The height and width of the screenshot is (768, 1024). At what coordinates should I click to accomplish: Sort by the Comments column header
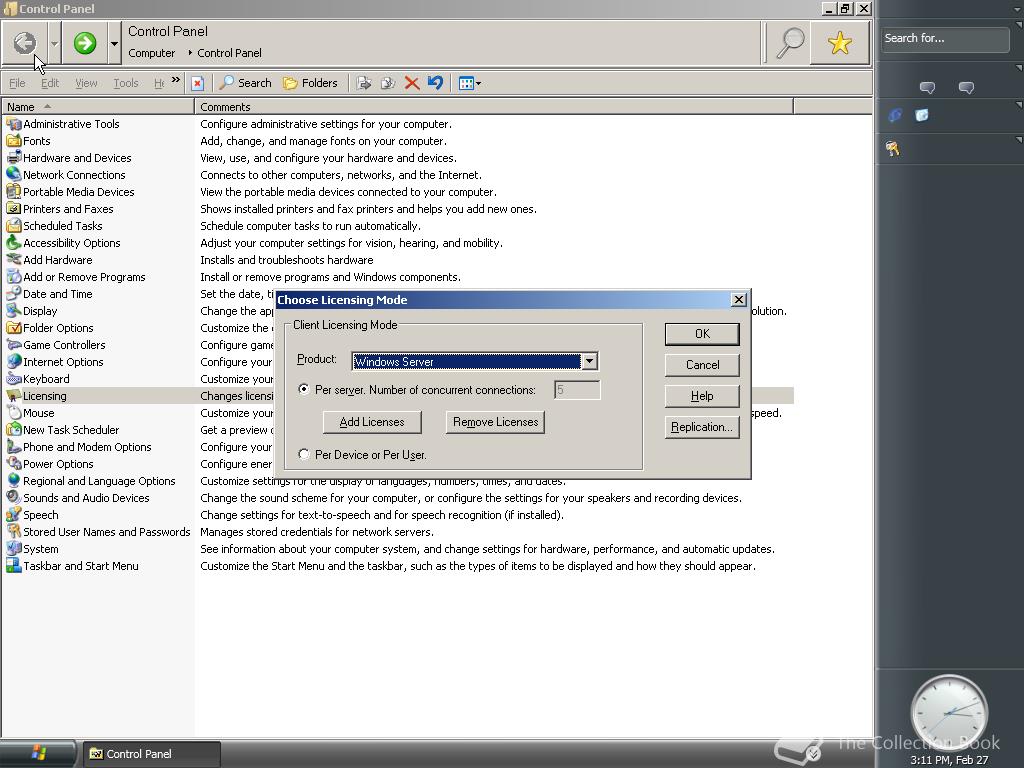494,106
